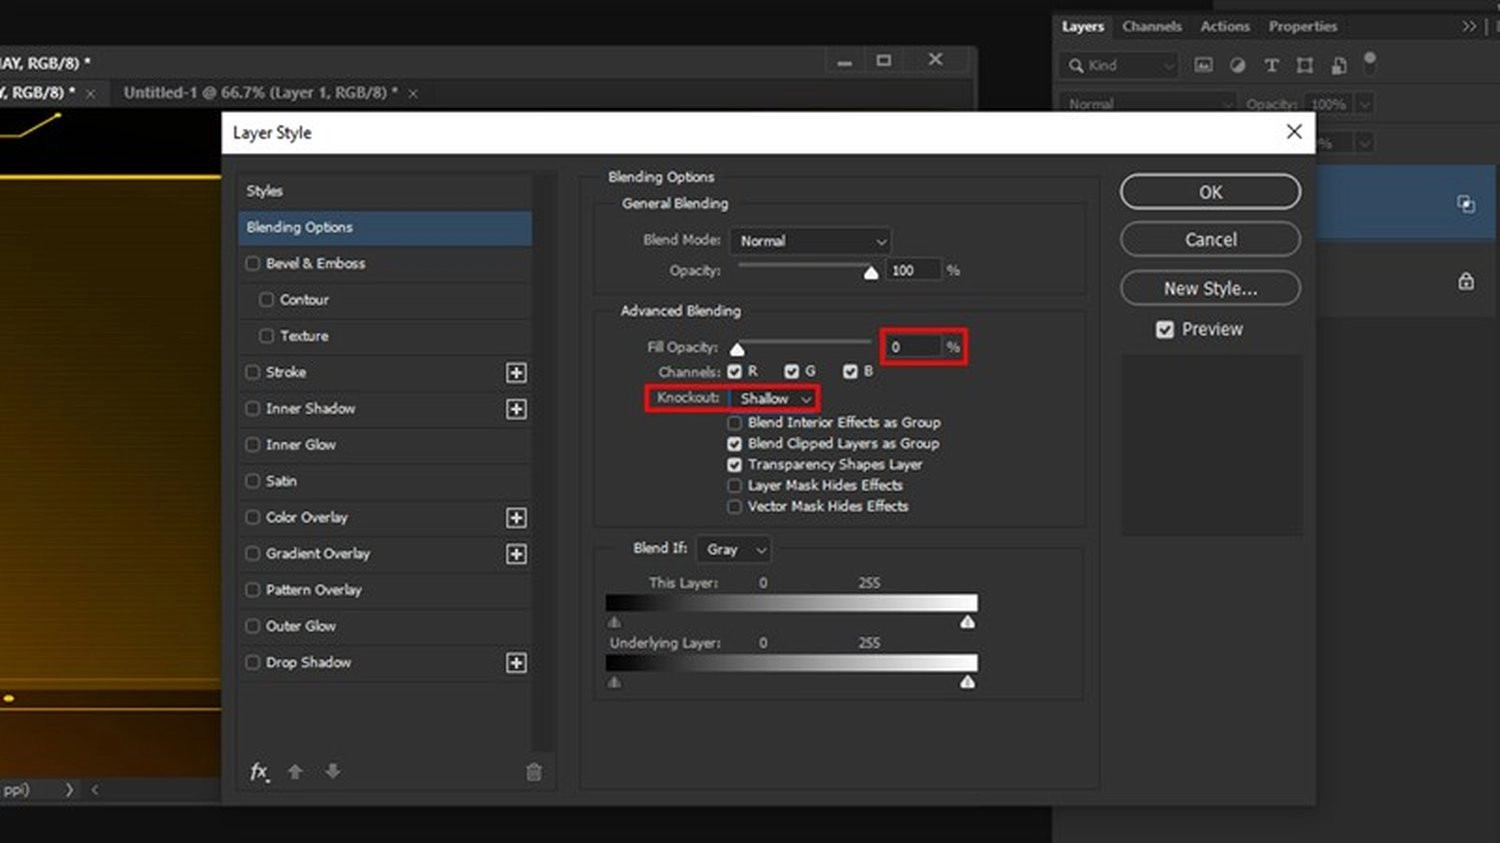Enable Inner Glow checkbox

click(x=253, y=445)
